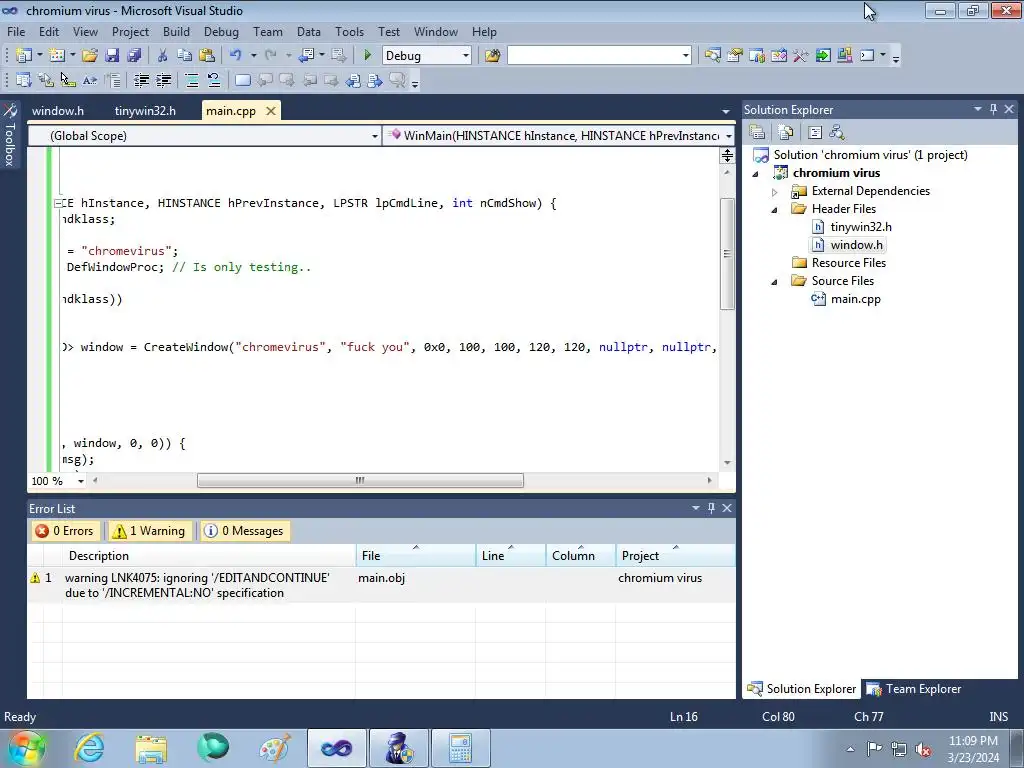1024x768 pixels.
Task: Undo the last edit via toolbar arrow
Action: tap(236, 56)
